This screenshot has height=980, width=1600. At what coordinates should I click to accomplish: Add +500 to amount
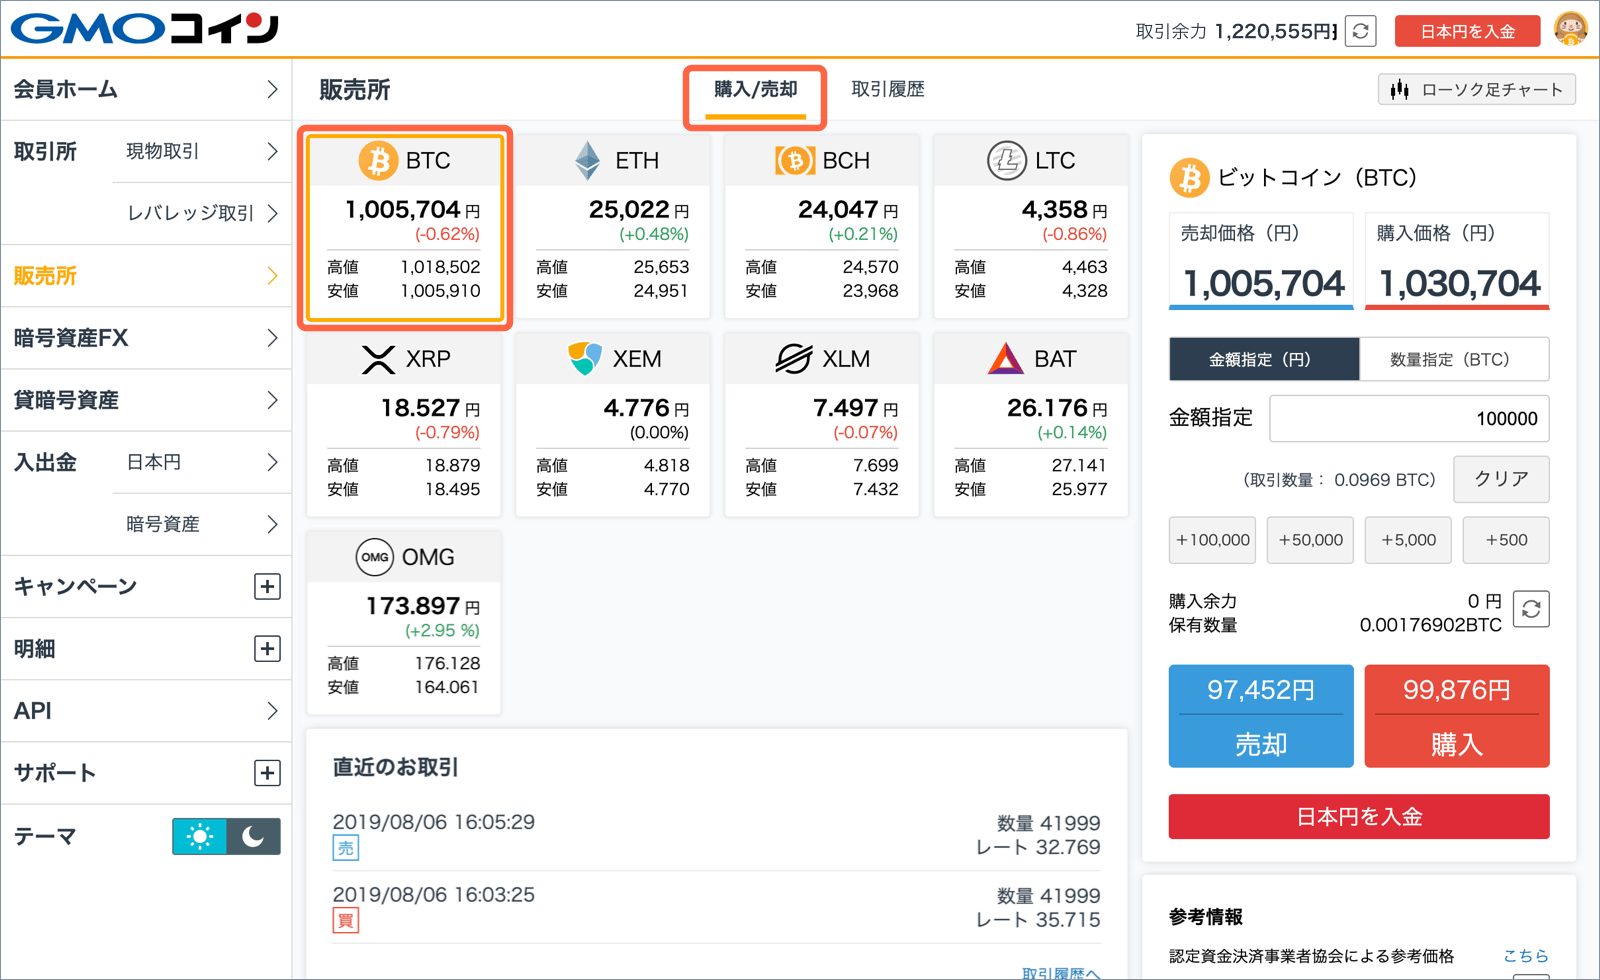pos(1506,540)
